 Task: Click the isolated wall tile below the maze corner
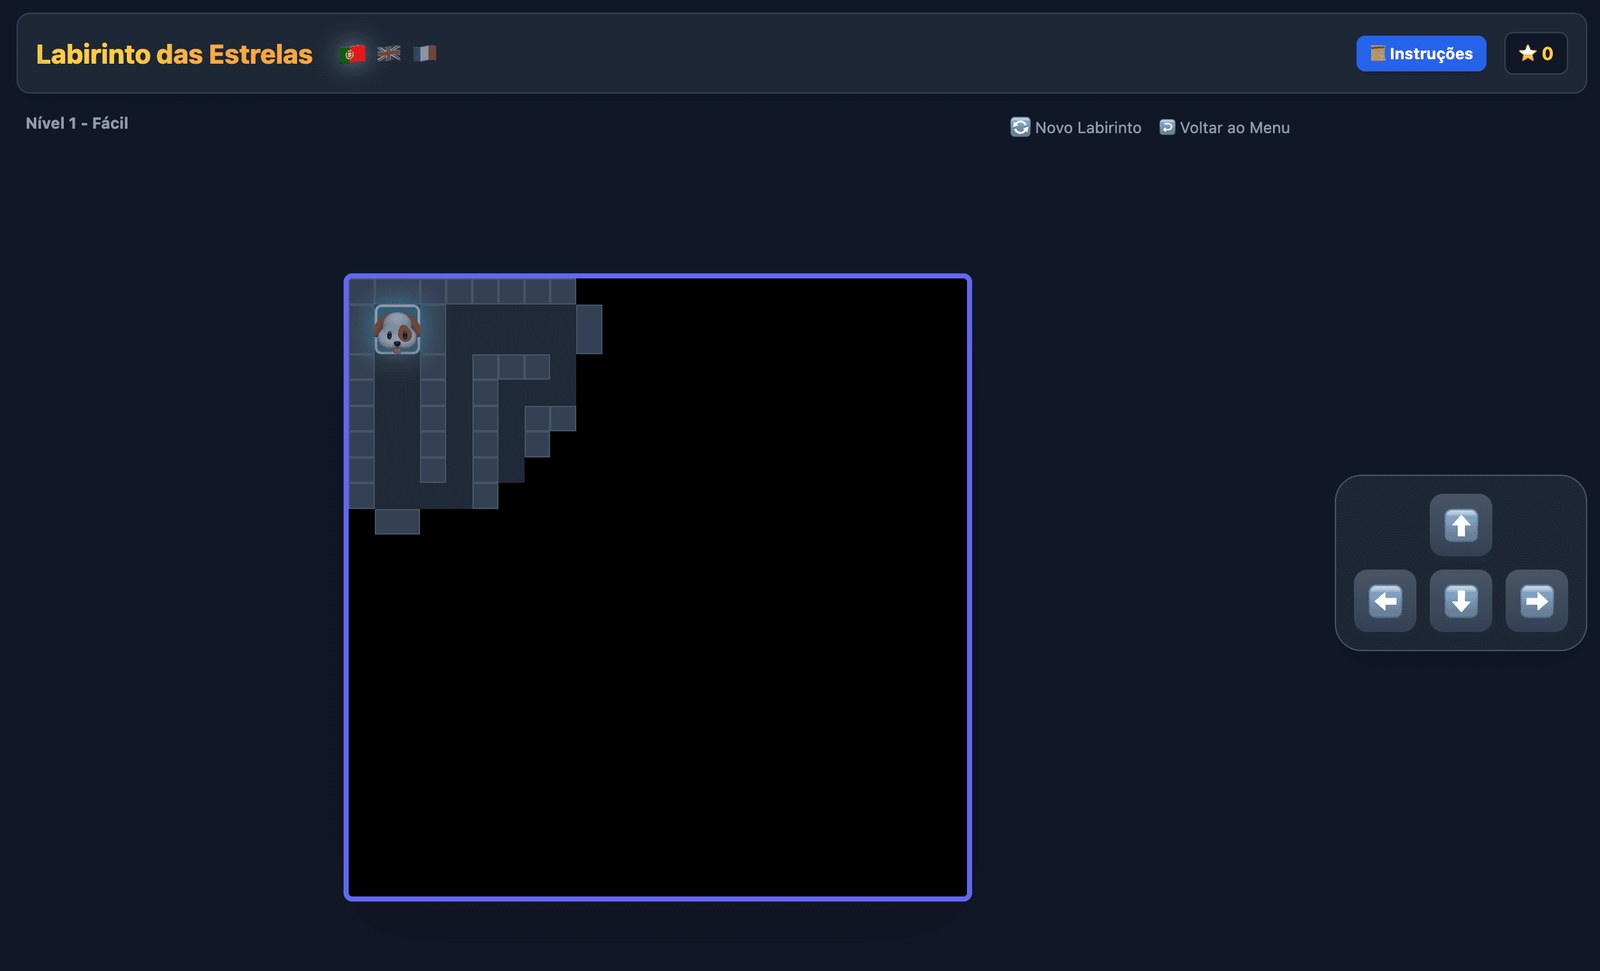point(397,522)
